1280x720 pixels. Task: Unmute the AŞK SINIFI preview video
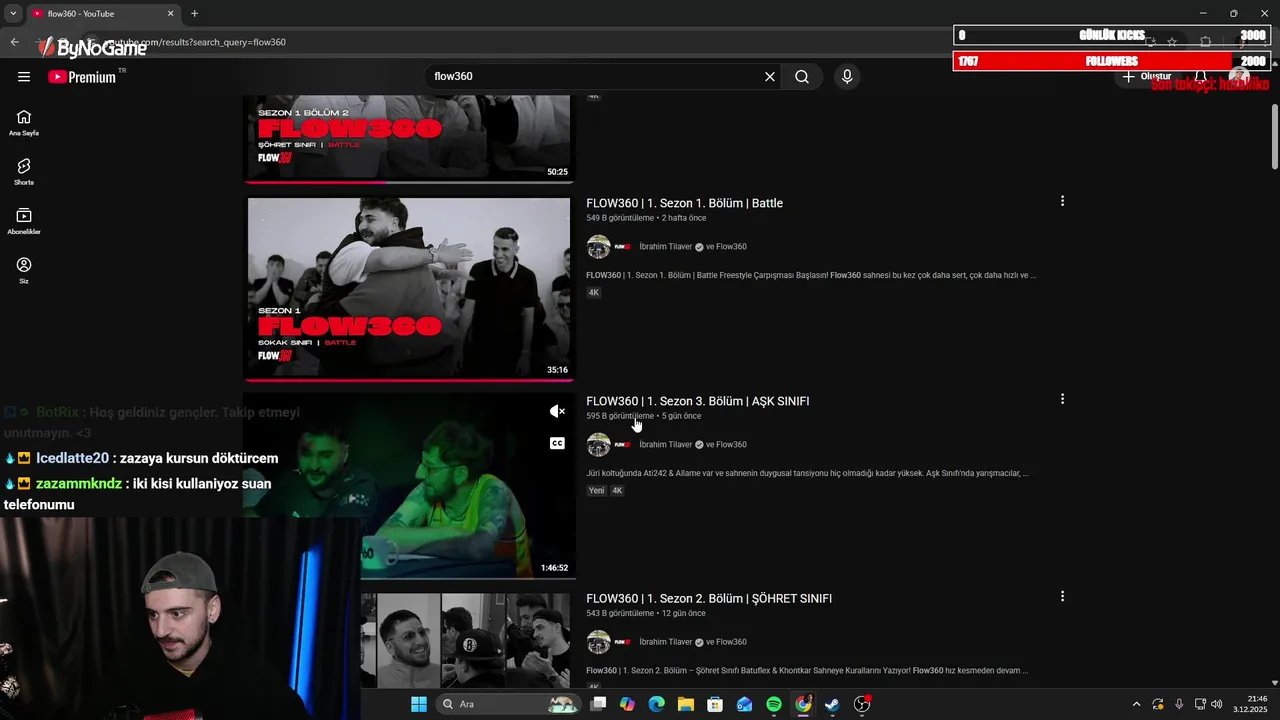(557, 411)
